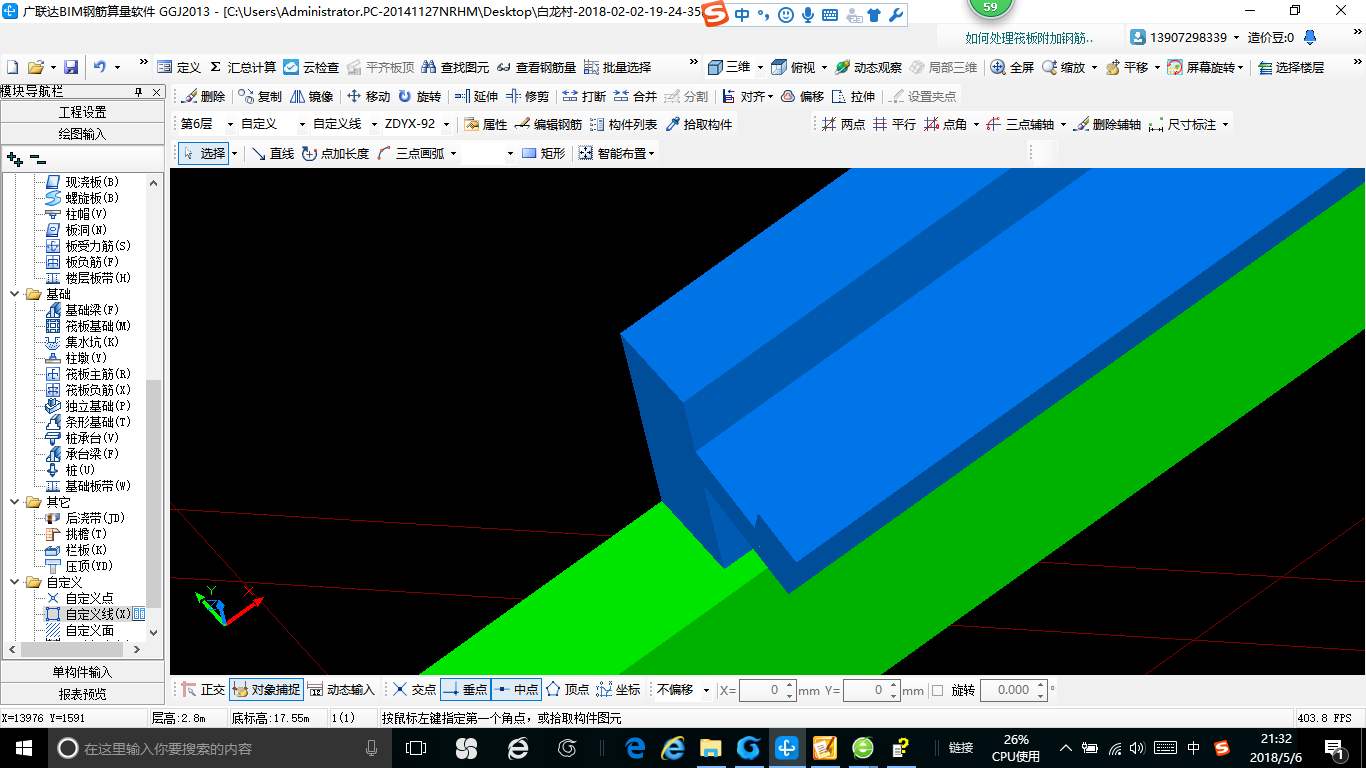Select the 修剪 trim tool

tap(527, 96)
